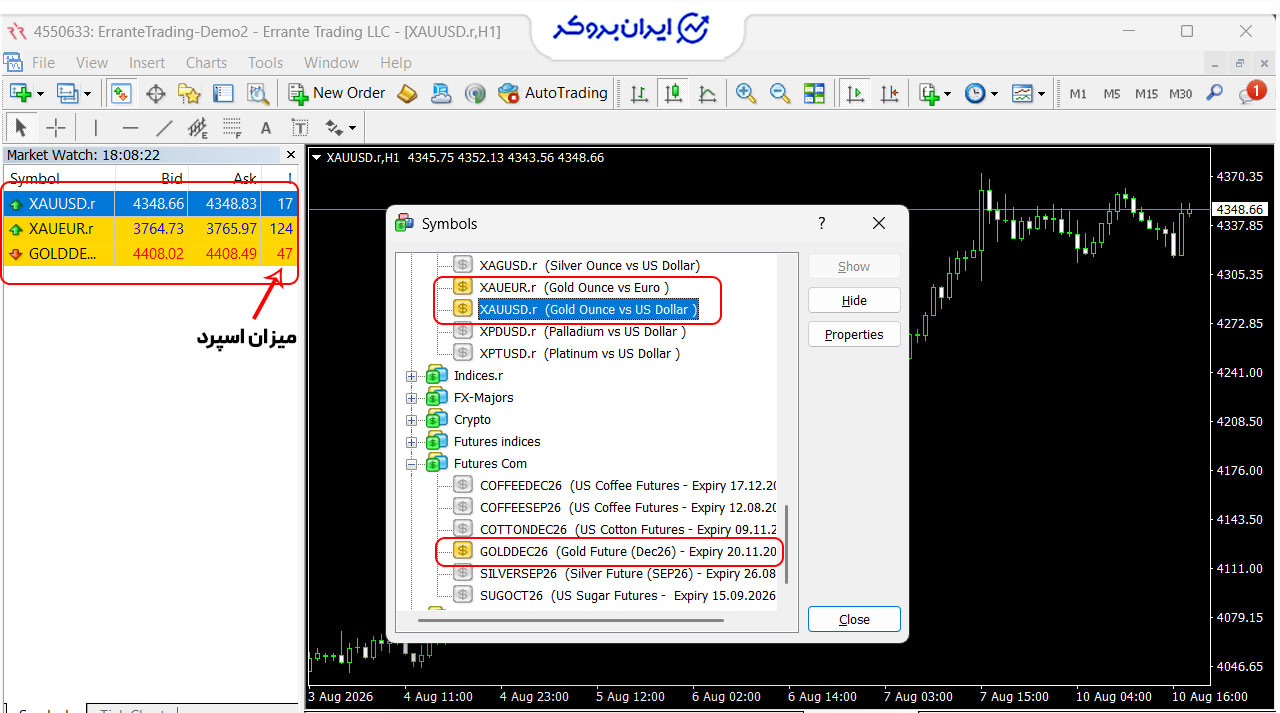Select GOLDDE row in Market Watch

click(x=151, y=253)
